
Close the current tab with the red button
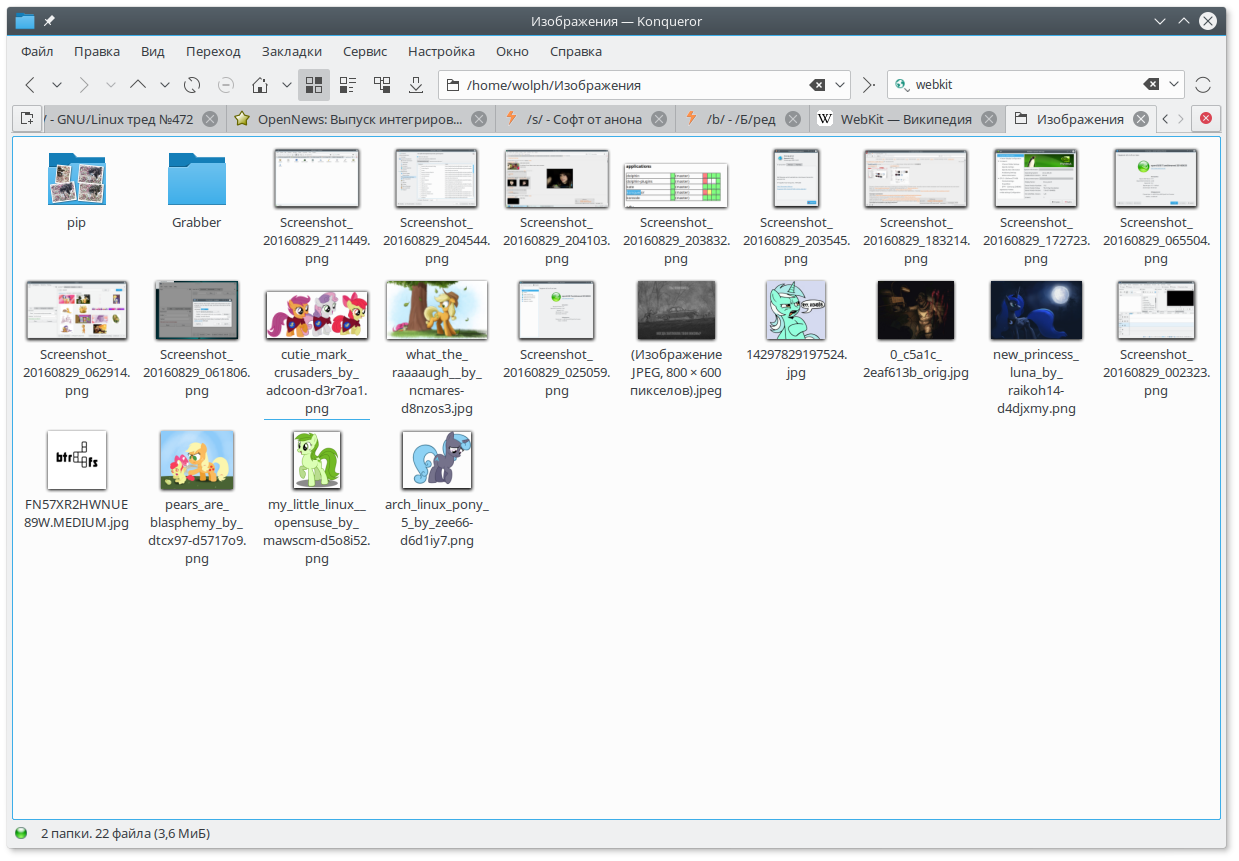1206,118
